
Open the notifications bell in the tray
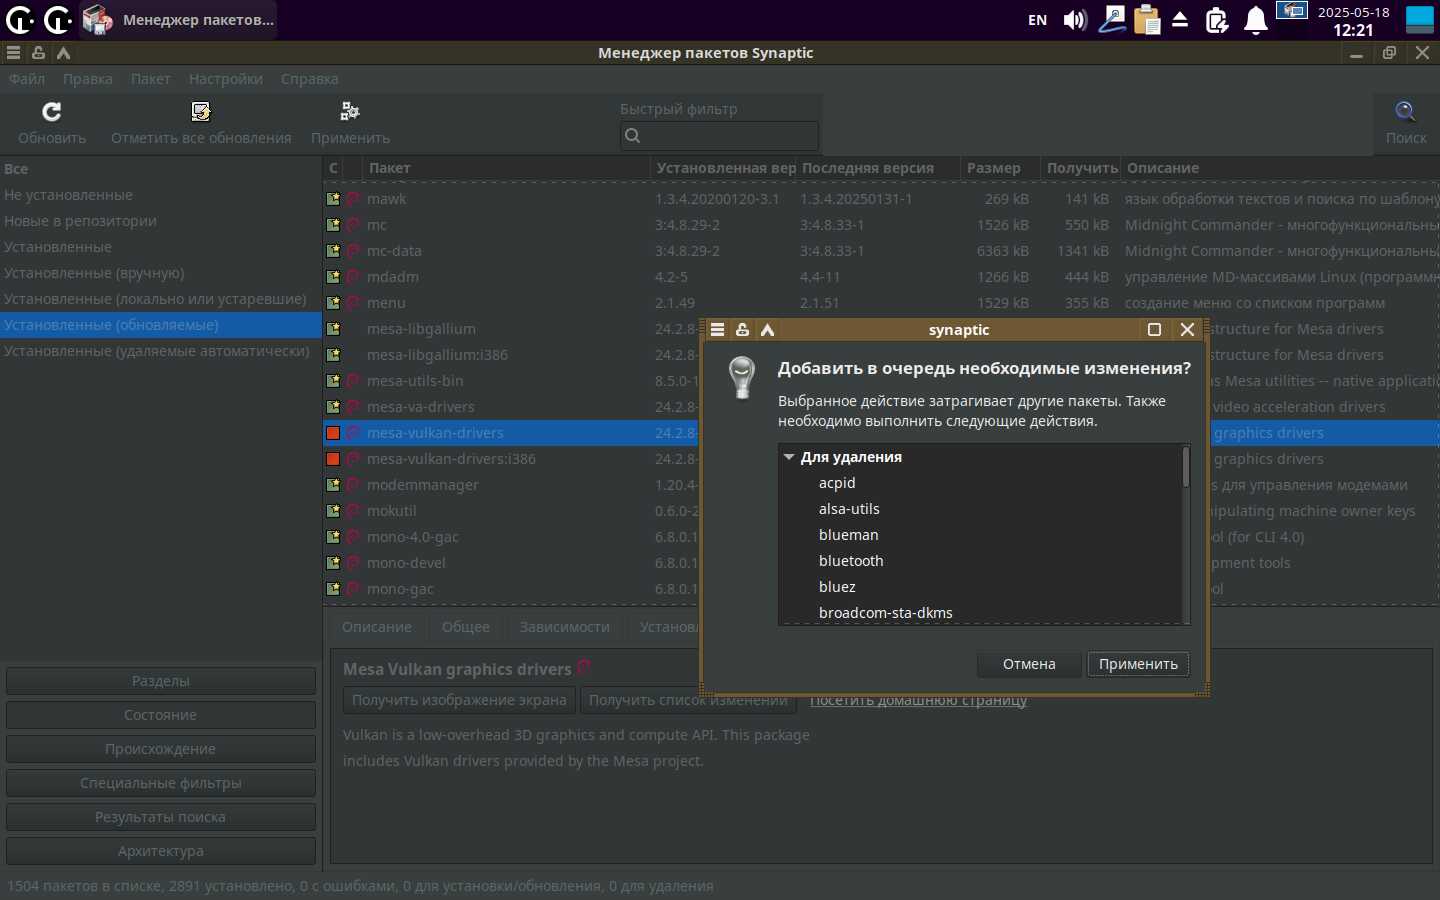pyautogui.click(x=1255, y=20)
